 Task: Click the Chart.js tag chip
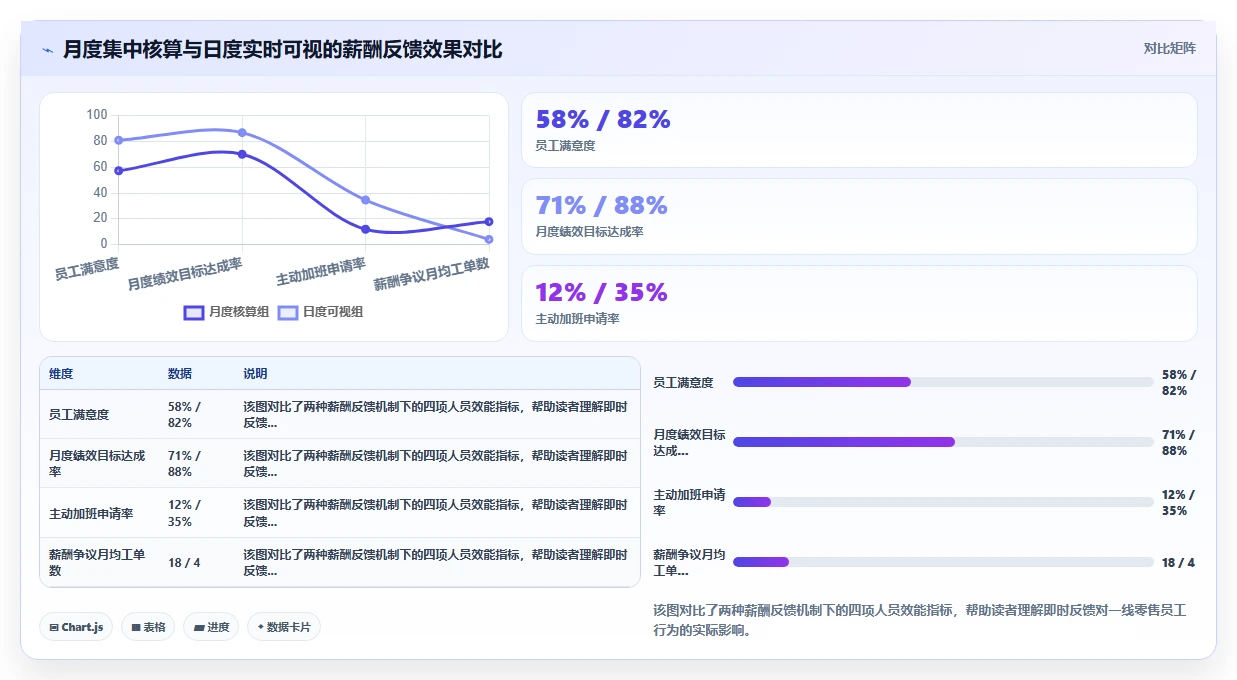(77, 627)
